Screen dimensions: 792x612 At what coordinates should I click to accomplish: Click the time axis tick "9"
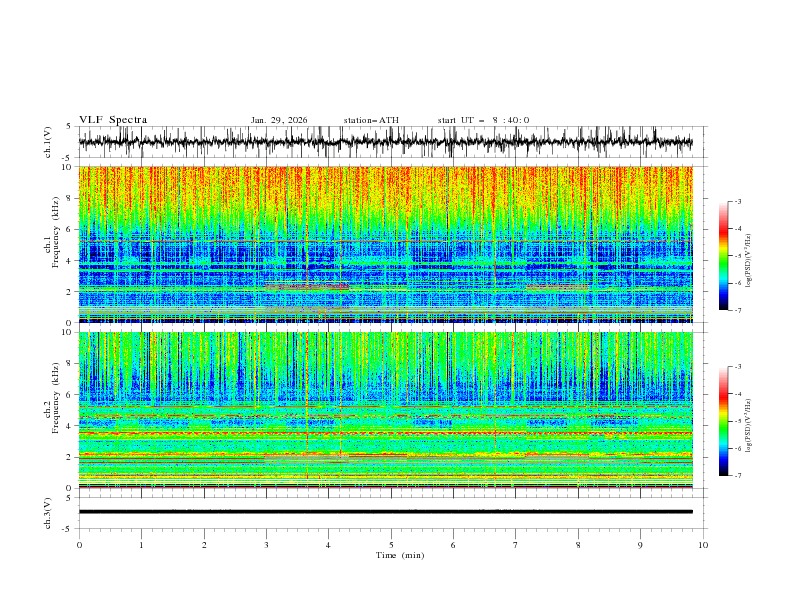point(640,545)
